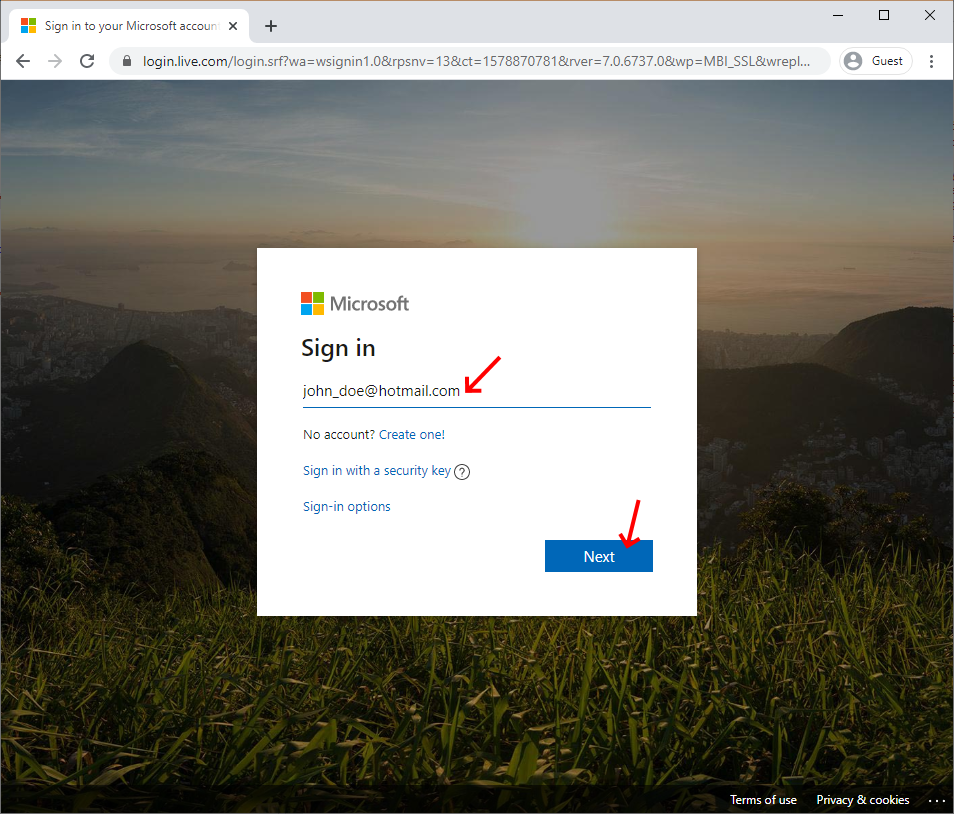Click the security key help question icon
This screenshot has height=814, width=954.
pos(462,472)
